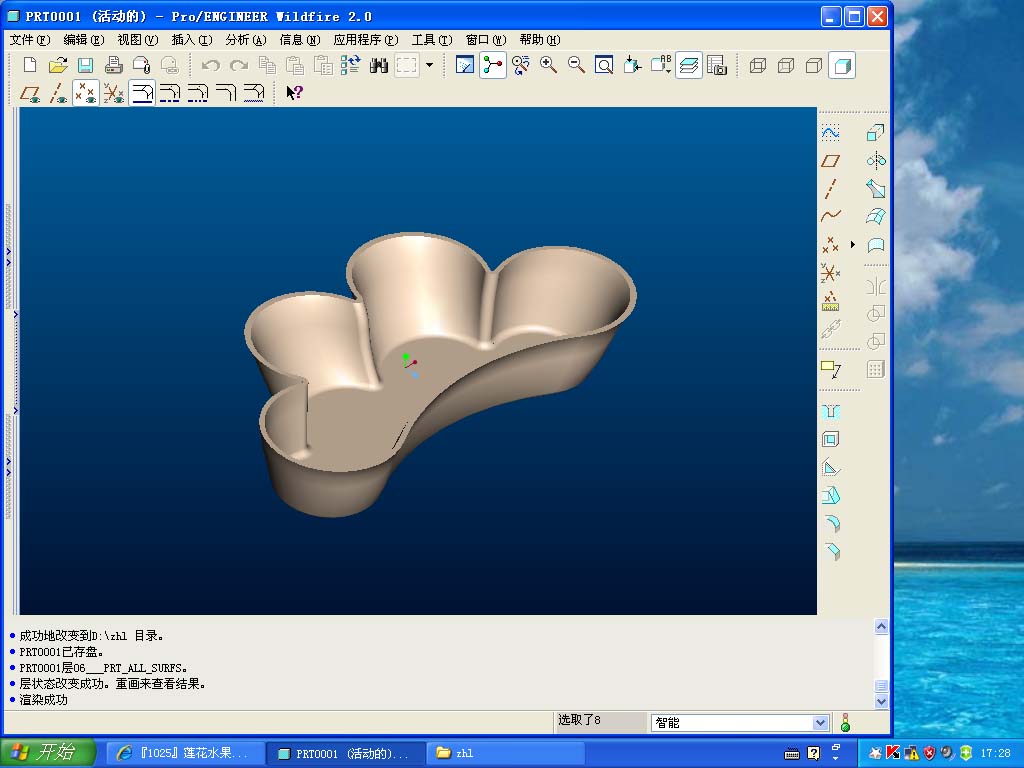Click the 开始 Start button

coord(47,752)
